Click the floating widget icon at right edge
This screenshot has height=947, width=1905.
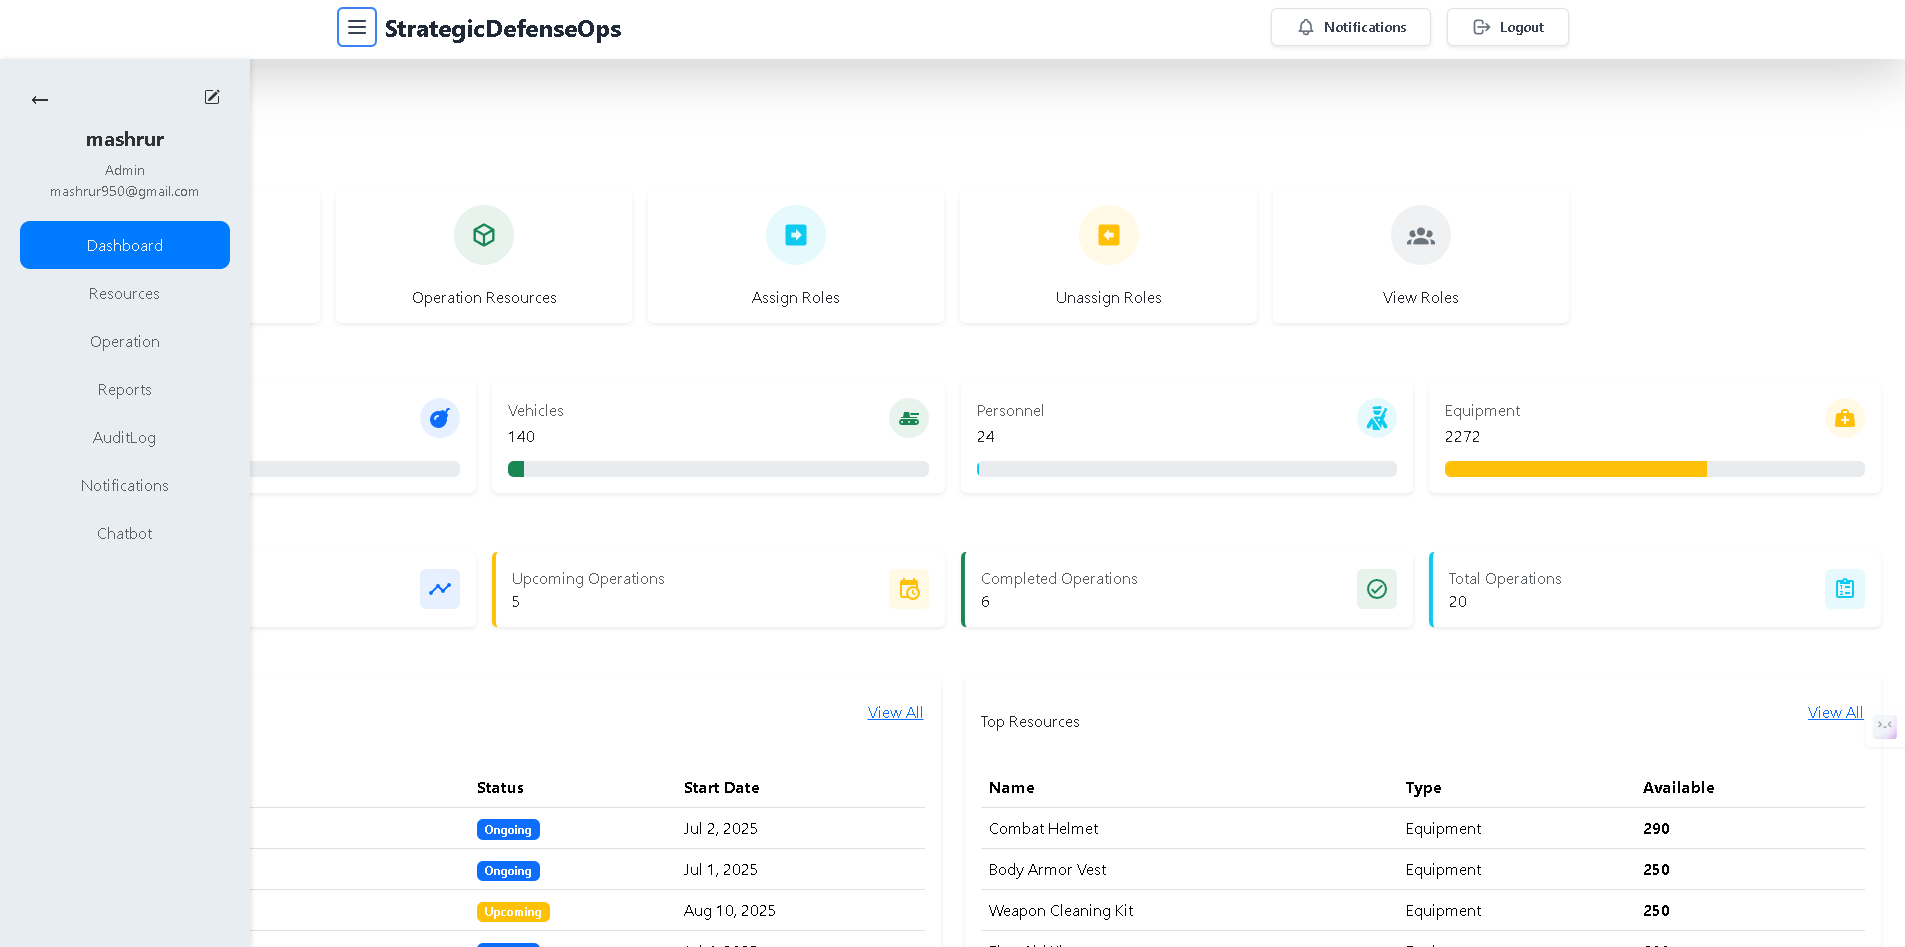[x=1885, y=726]
